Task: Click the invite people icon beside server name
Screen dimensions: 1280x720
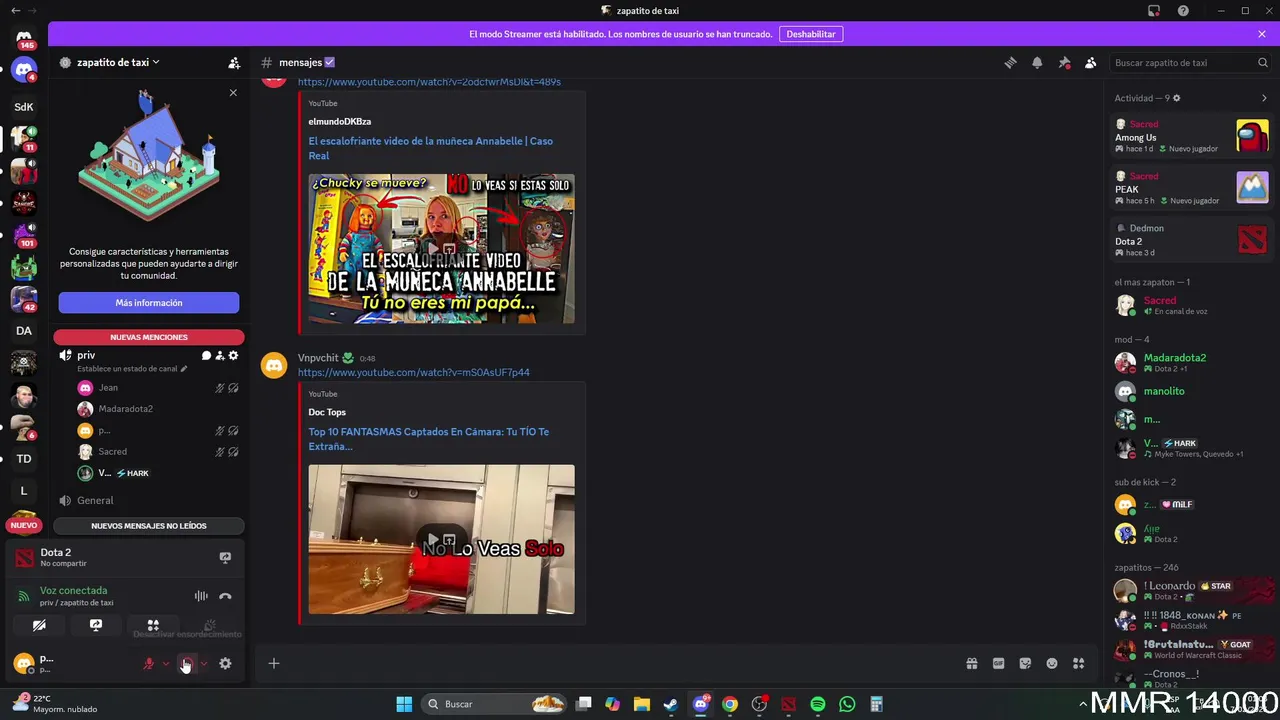Action: pyautogui.click(x=234, y=62)
